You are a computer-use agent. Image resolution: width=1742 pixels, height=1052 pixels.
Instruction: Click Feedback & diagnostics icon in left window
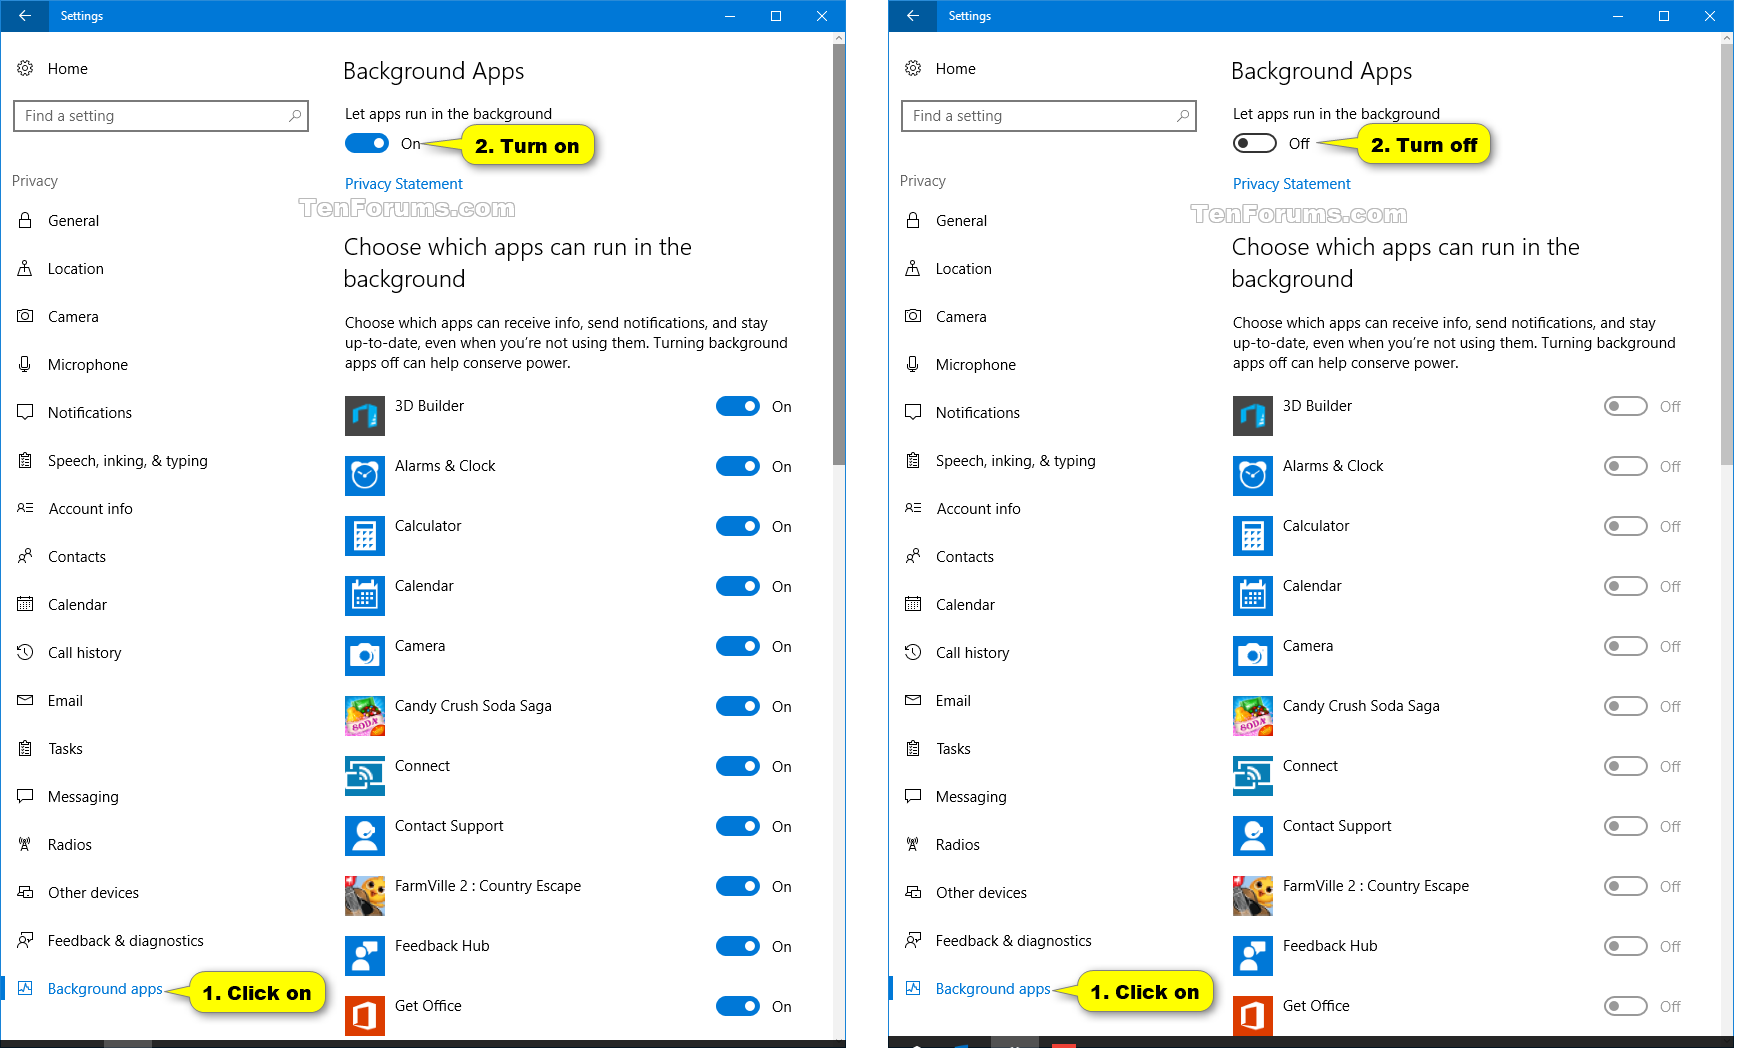tap(25, 940)
